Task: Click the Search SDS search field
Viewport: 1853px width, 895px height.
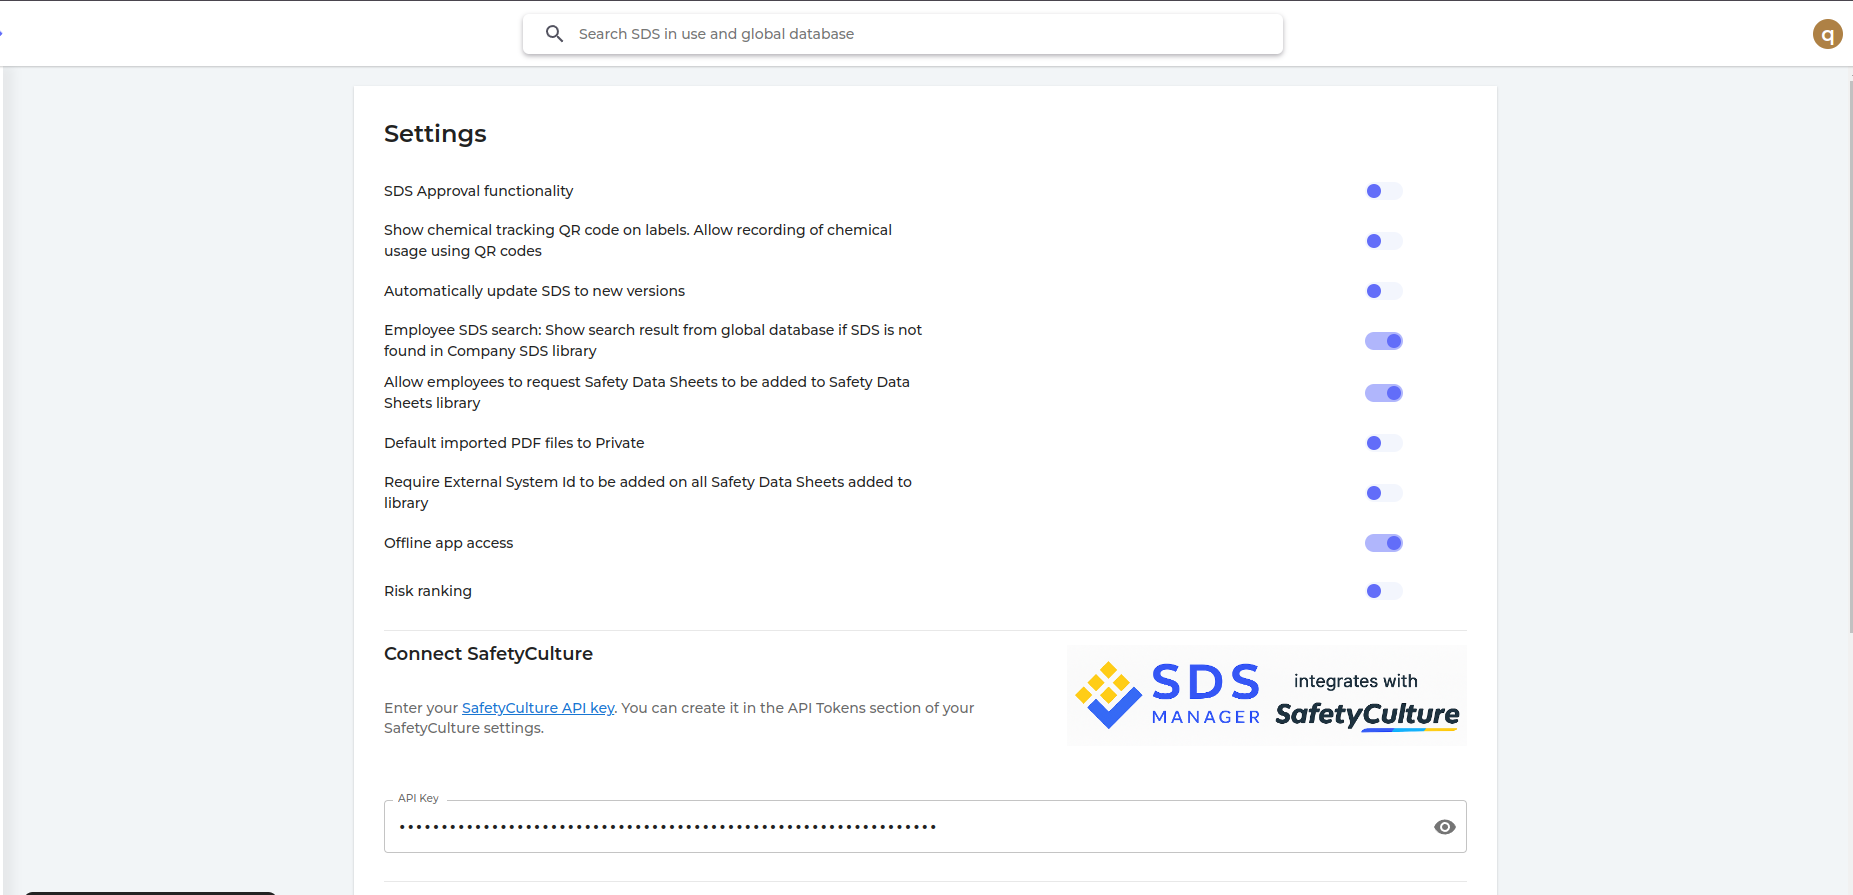Action: pyautogui.click(x=900, y=34)
